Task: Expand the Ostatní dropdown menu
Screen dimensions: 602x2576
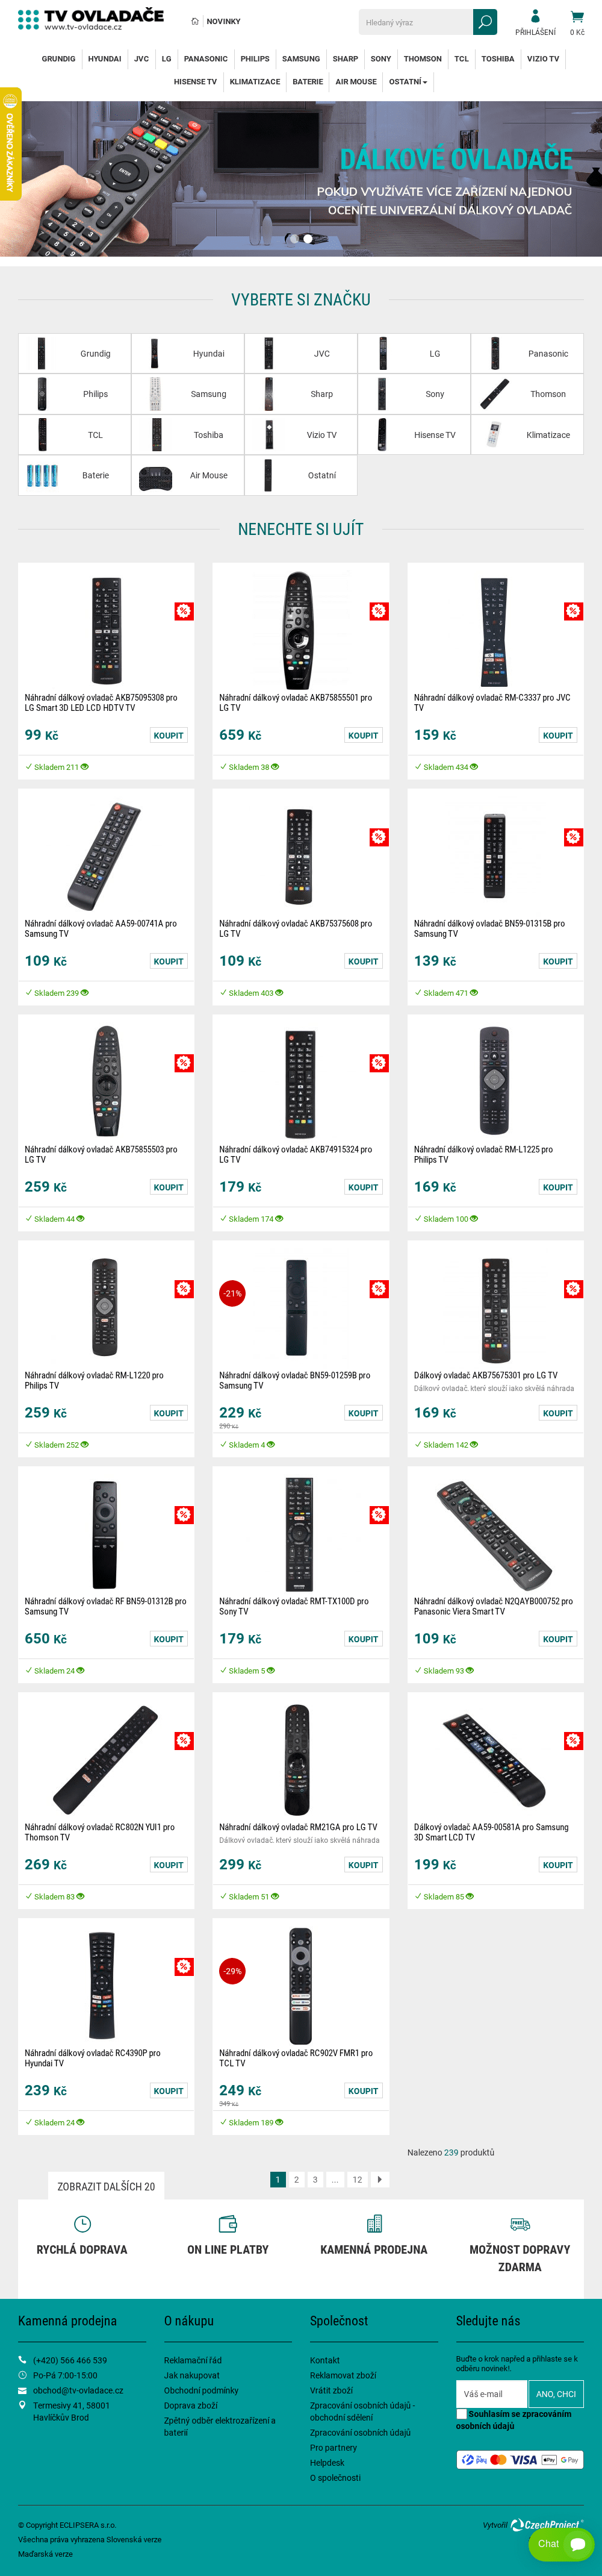Action: (x=407, y=82)
